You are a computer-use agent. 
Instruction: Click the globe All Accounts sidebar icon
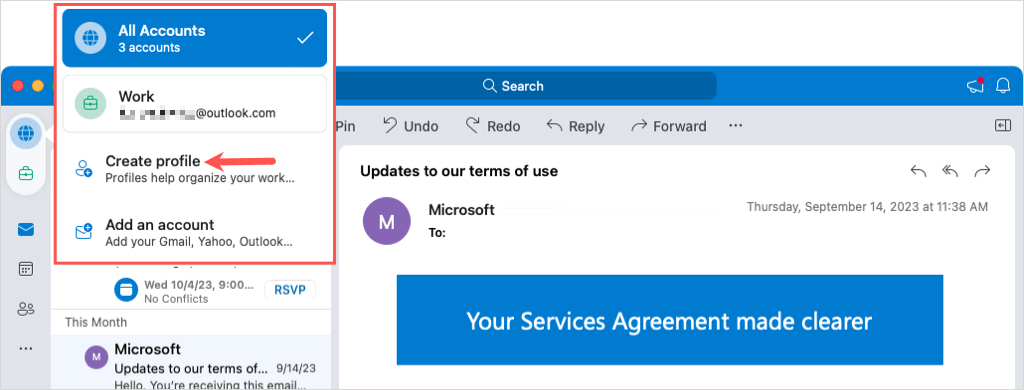26,134
